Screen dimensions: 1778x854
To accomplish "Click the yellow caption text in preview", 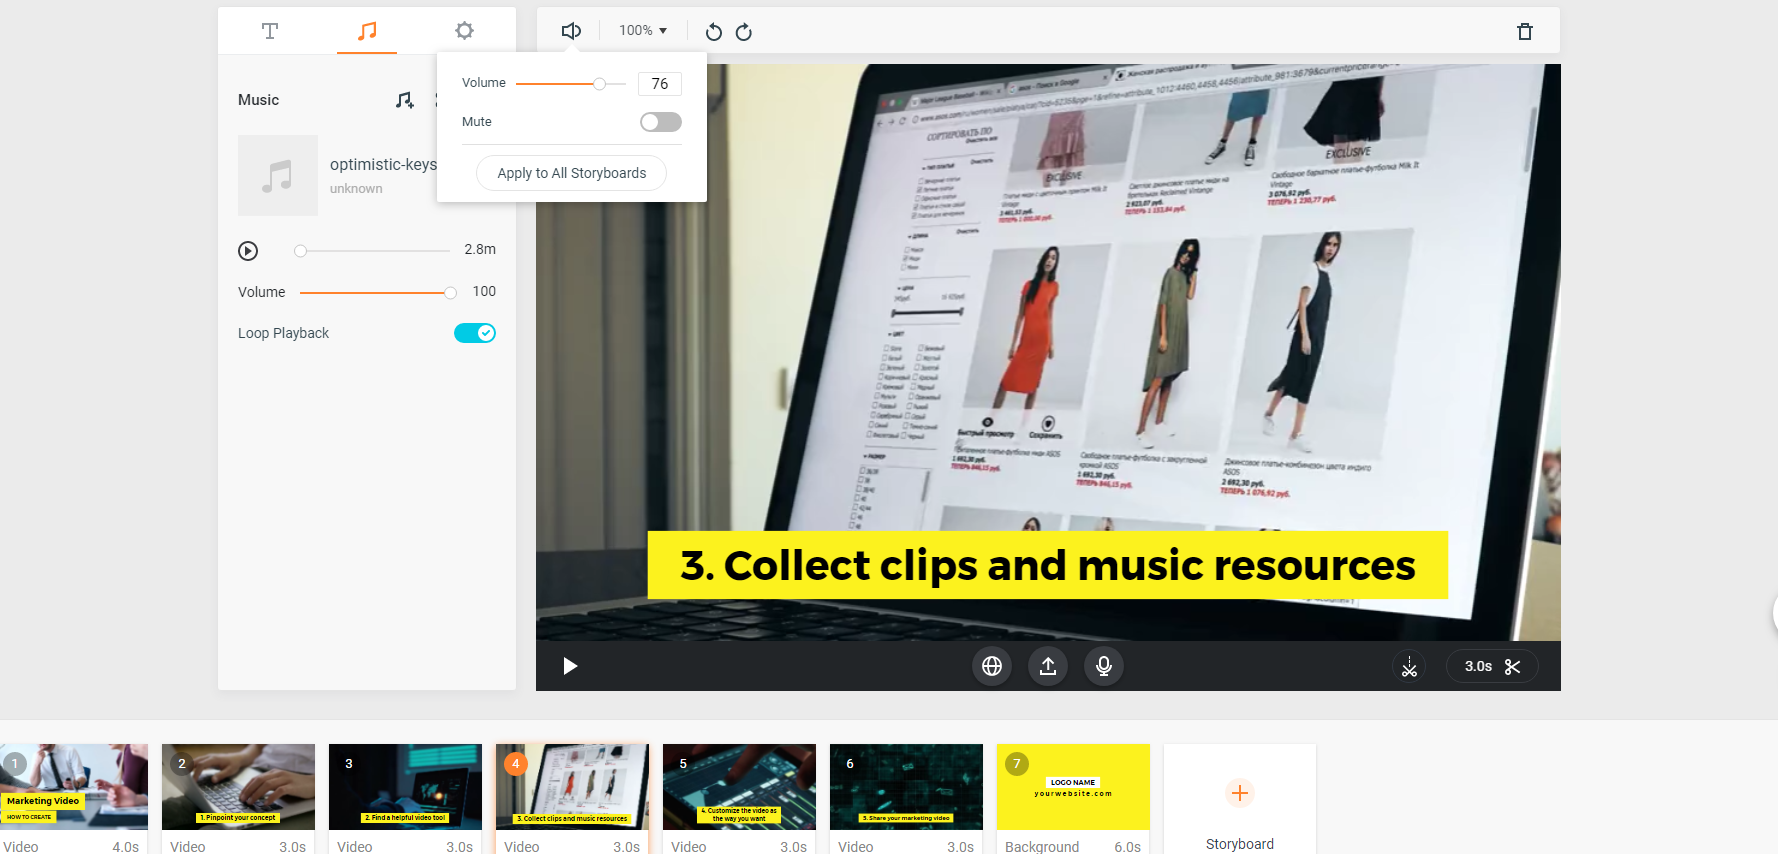I will (1047, 565).
